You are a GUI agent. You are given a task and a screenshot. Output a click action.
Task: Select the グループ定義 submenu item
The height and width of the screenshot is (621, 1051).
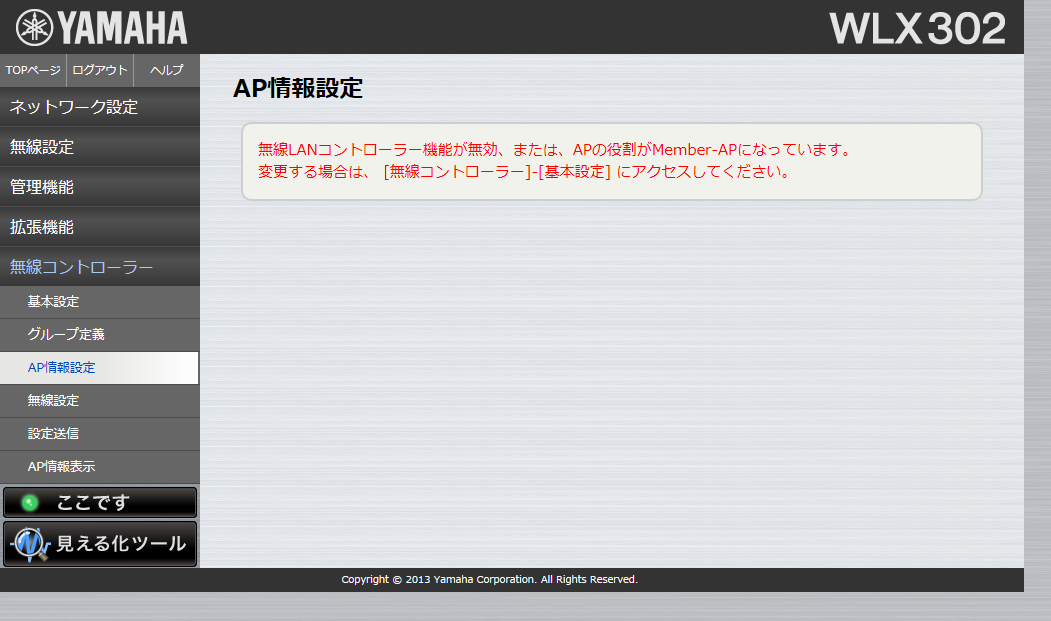pyautogui.click(x=66, y=334)
